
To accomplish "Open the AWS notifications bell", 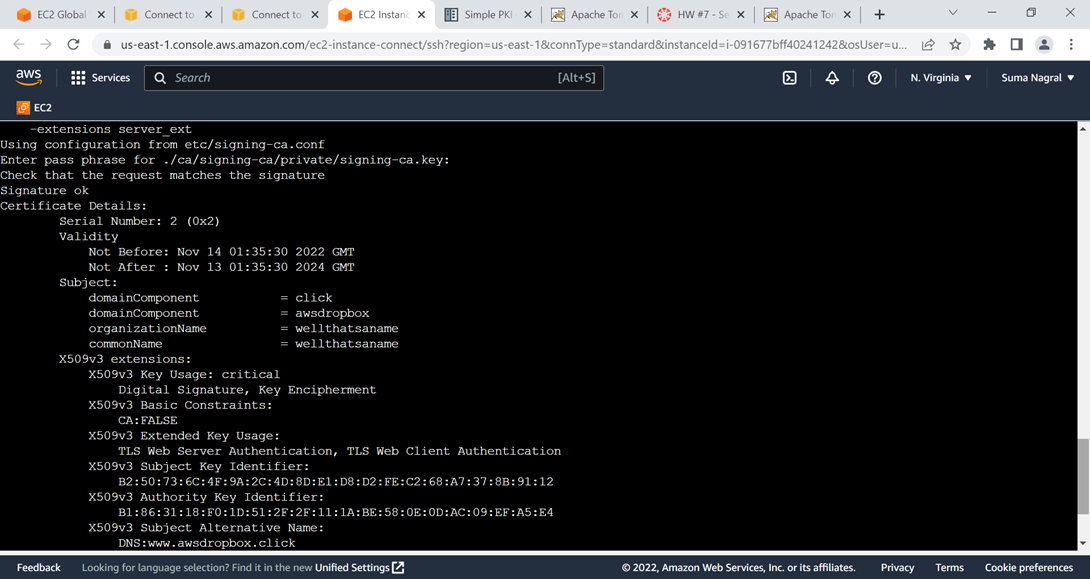I will click(831, 77).
